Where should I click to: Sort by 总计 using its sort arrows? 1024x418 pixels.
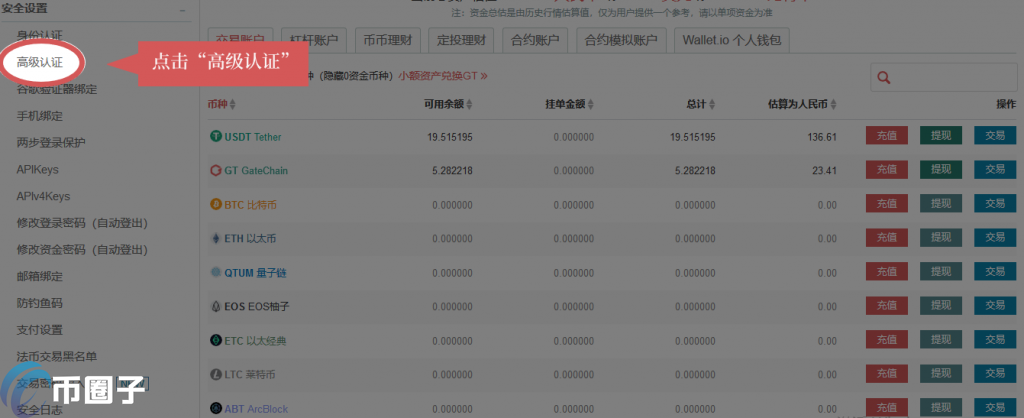[x=712, y=104]
